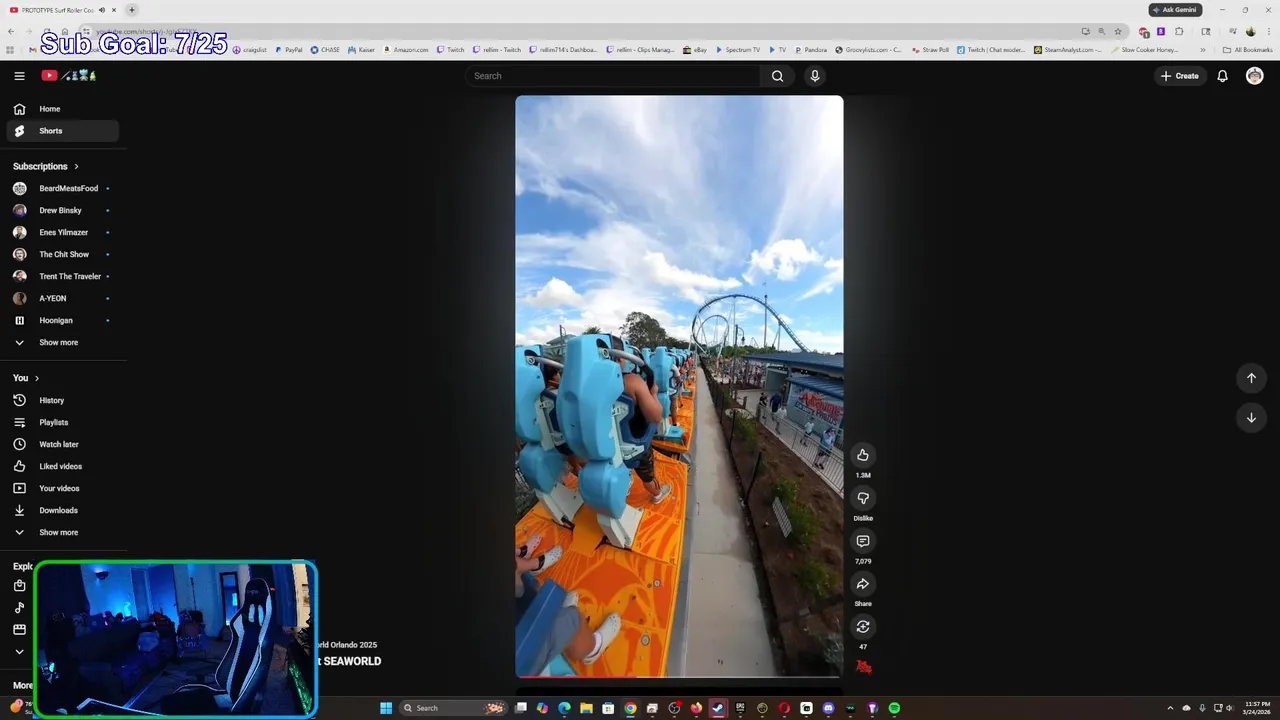1280x720 pixels.
Task: Open the You section header
Action: pos(26,378)
